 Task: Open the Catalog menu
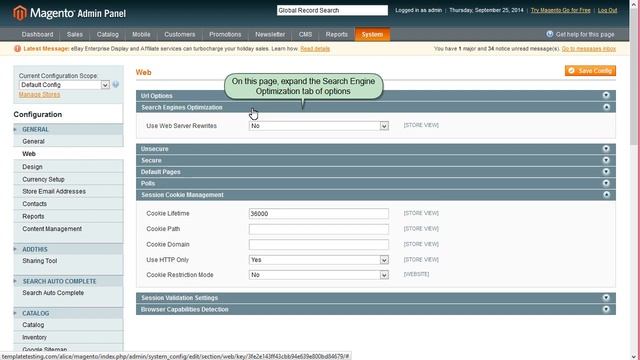(x=108, y=34)
